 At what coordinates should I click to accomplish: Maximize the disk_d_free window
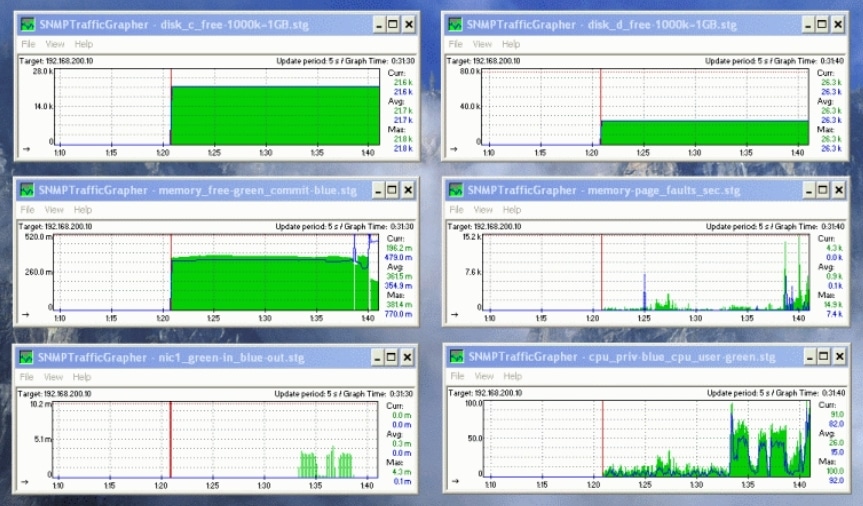click(822, 24)
